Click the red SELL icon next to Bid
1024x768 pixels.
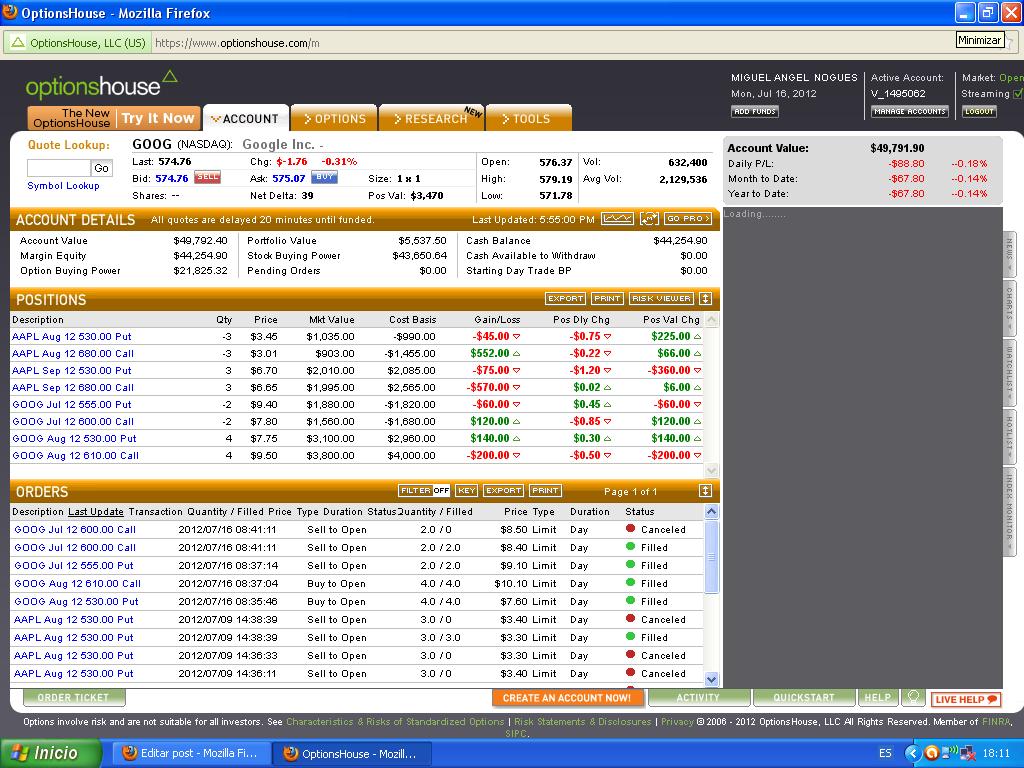(x=207, y=178)
